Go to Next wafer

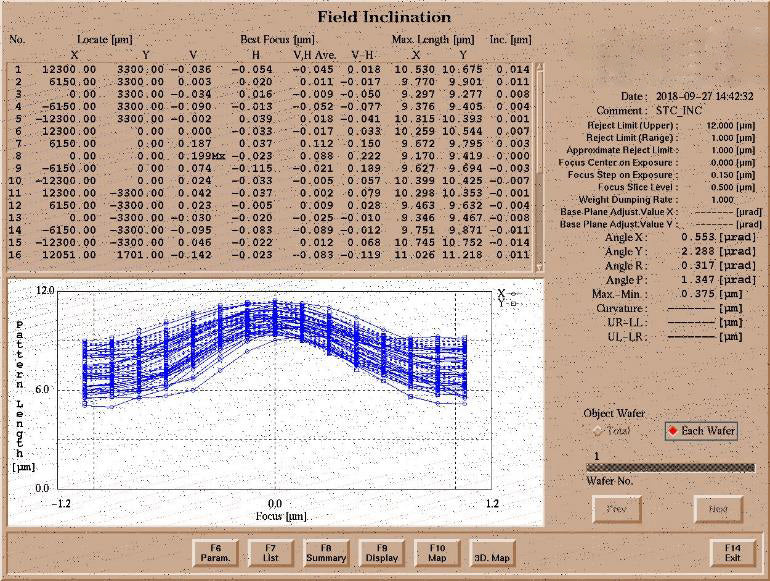[718, 509]
